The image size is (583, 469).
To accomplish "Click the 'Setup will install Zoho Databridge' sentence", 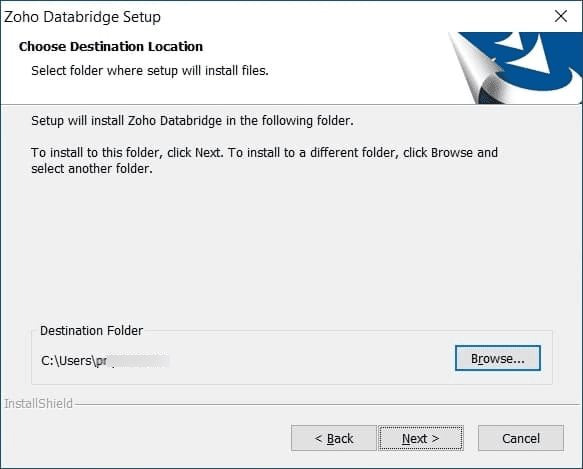I will click(x=192, y=121).
